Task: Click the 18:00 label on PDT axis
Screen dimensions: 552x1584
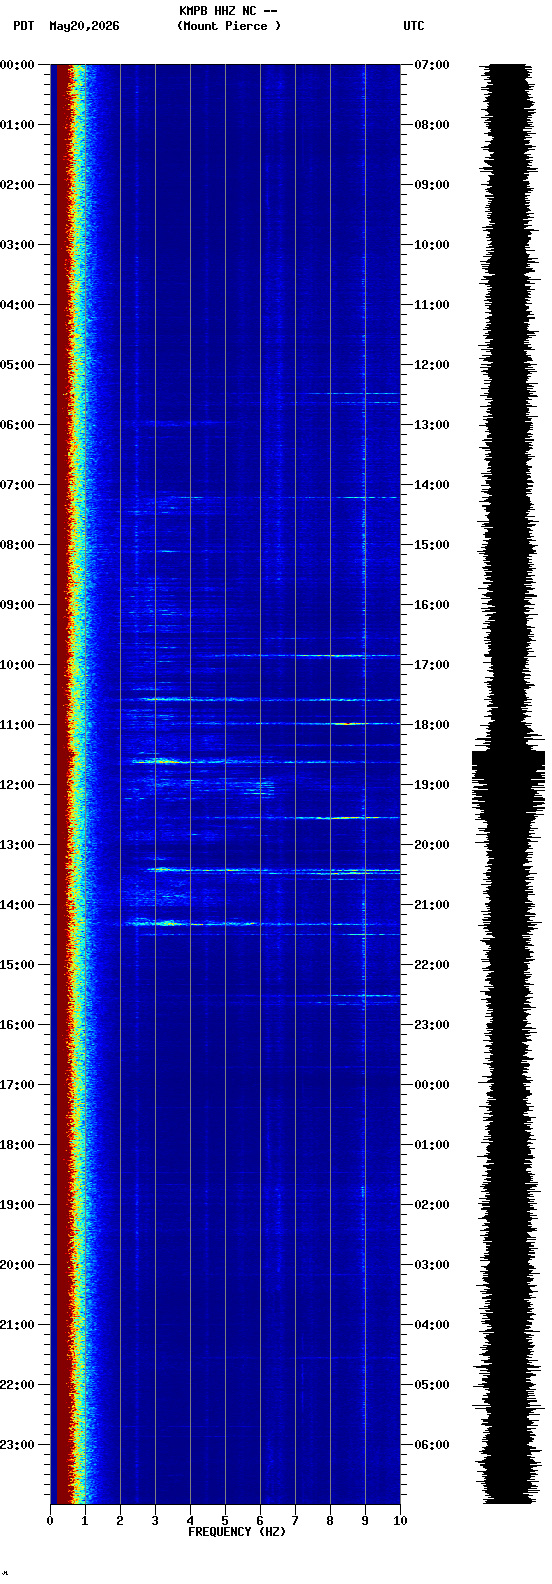Action: 17,1145
